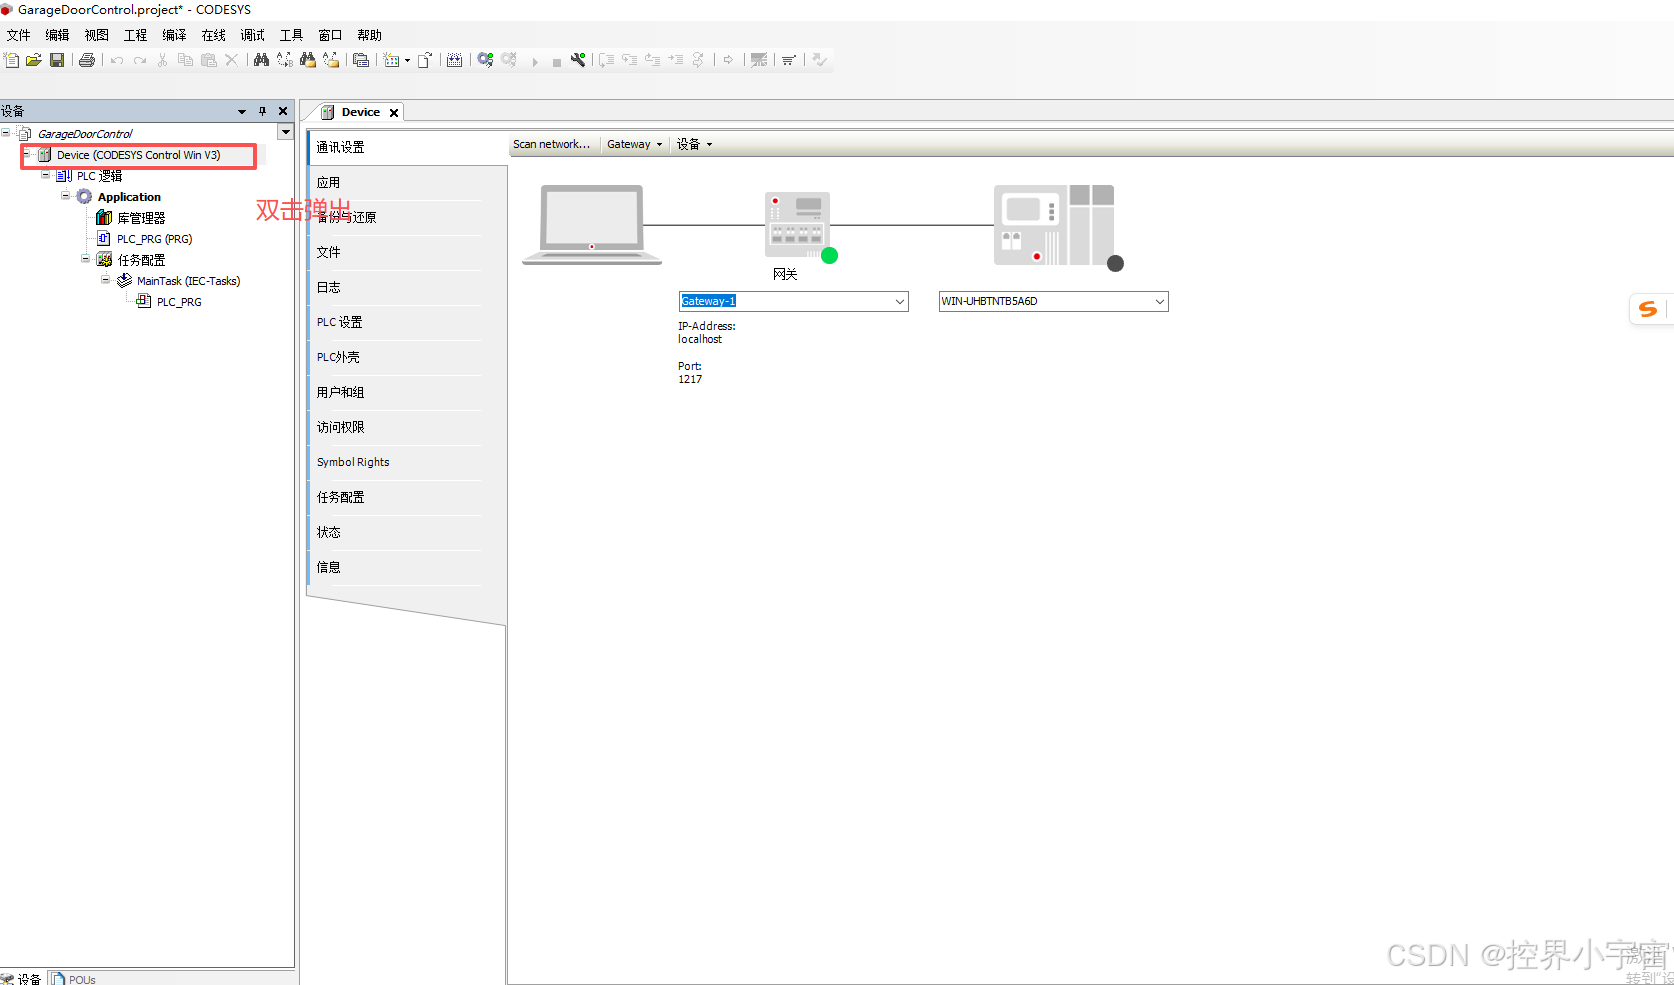Copy selection with toolbar copy icon

(x=185, y=60)
